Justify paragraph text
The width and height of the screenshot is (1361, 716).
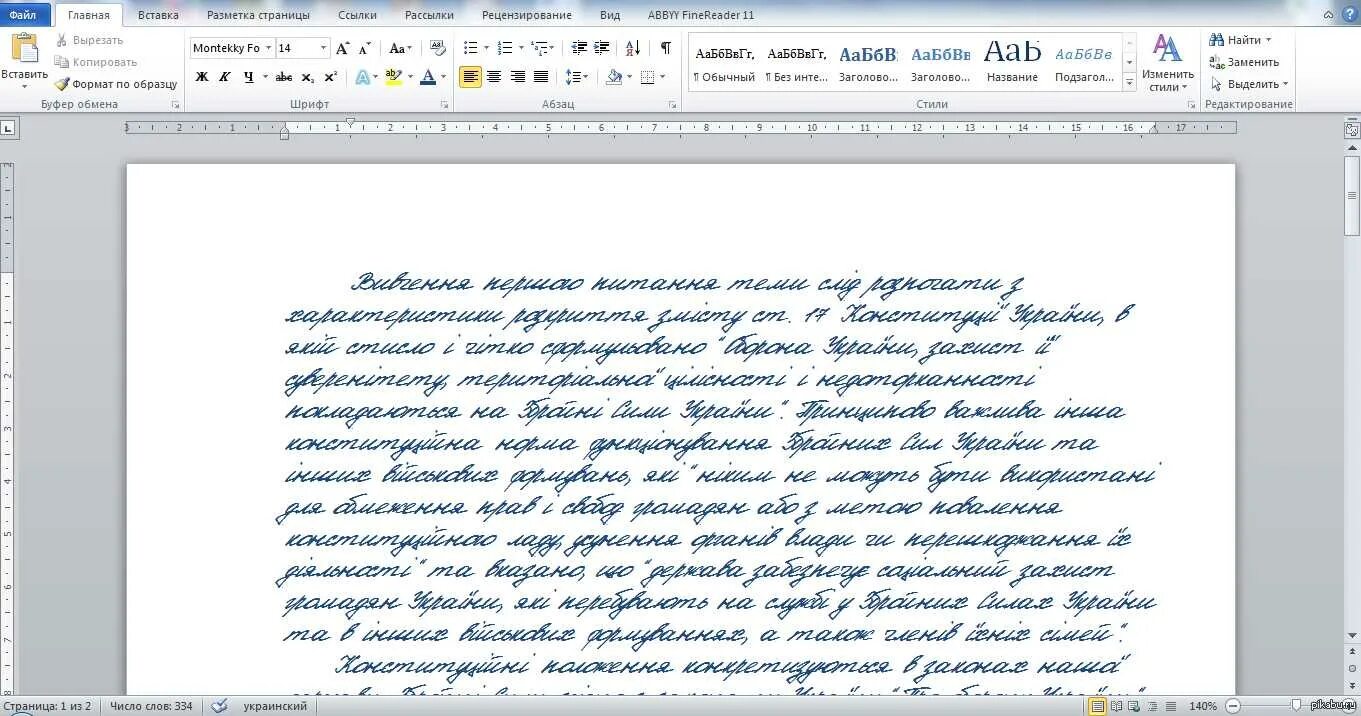[541, 77]
